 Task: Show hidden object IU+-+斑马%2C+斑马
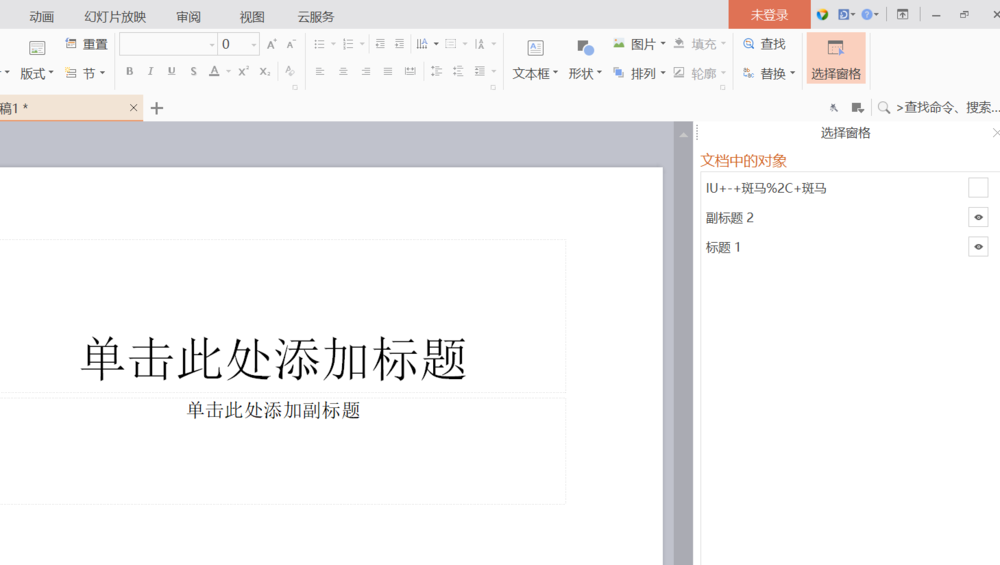click(x=978, y=188)
